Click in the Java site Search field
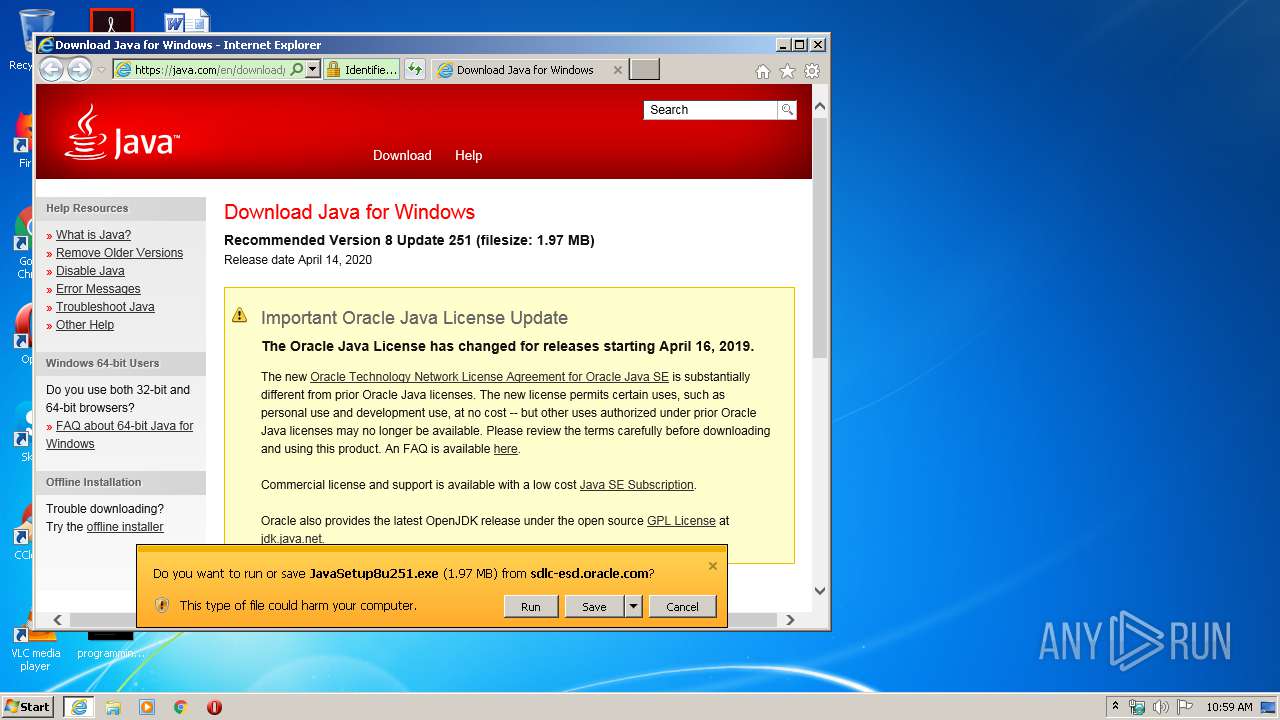 (710, 110)
